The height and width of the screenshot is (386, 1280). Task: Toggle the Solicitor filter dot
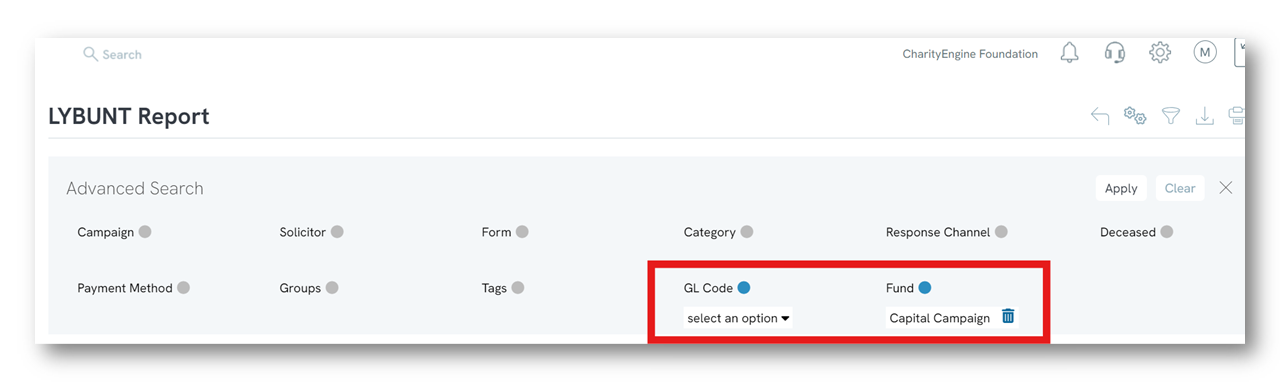click(337, 232)
